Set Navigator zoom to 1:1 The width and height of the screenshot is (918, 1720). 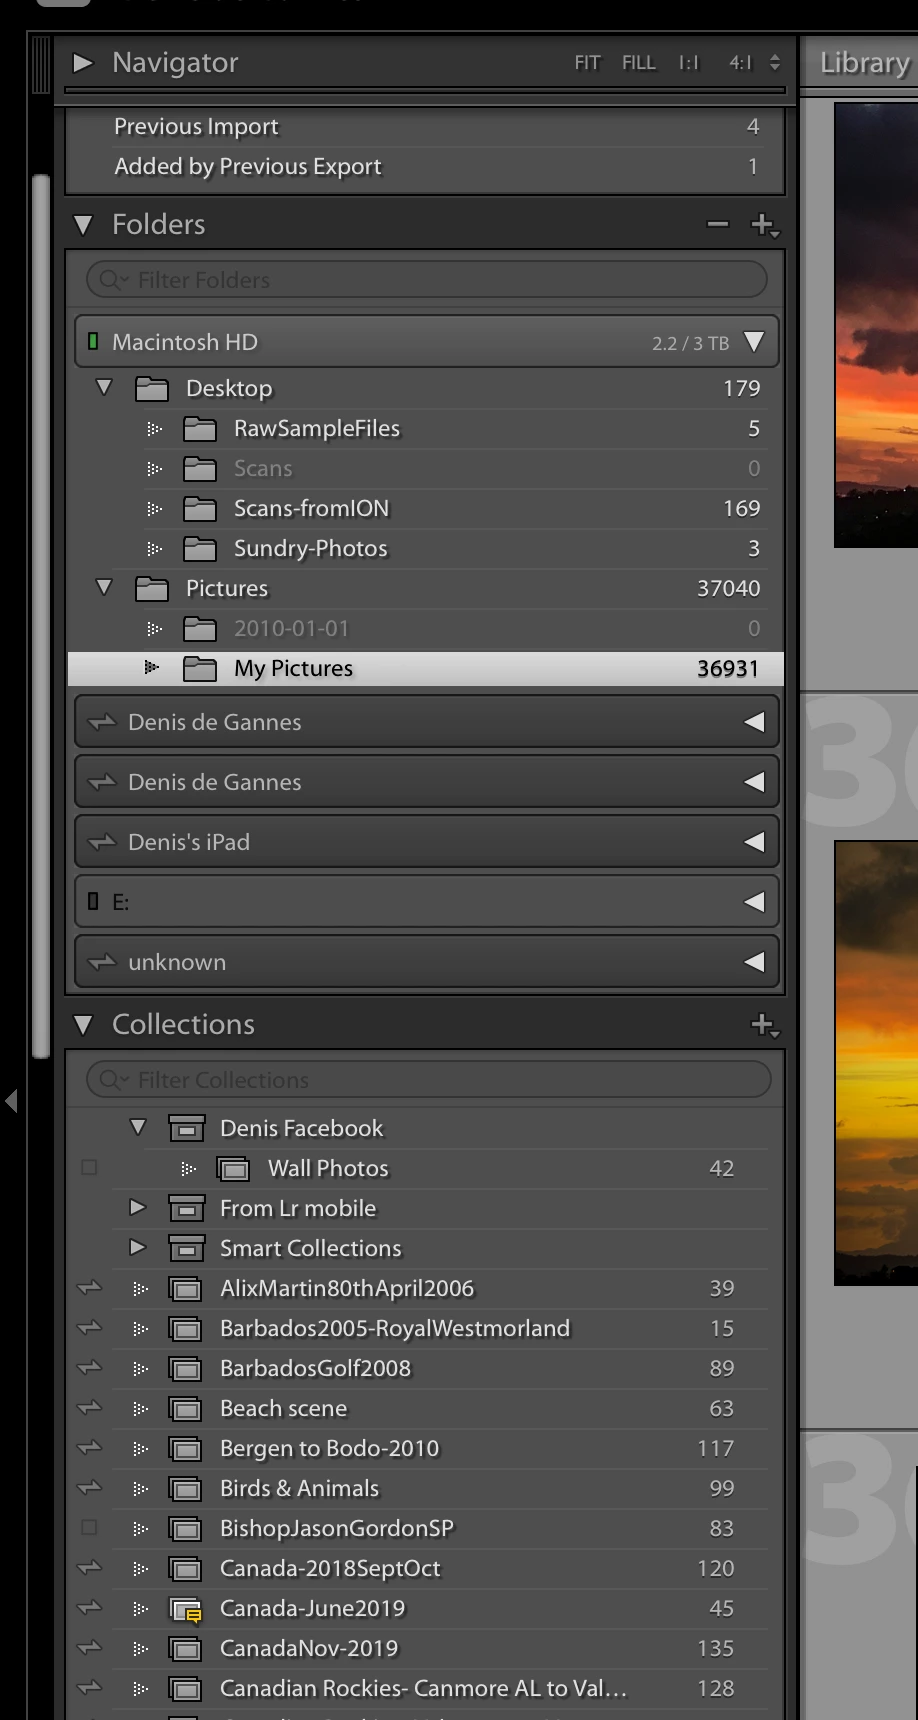coord(689,63)
